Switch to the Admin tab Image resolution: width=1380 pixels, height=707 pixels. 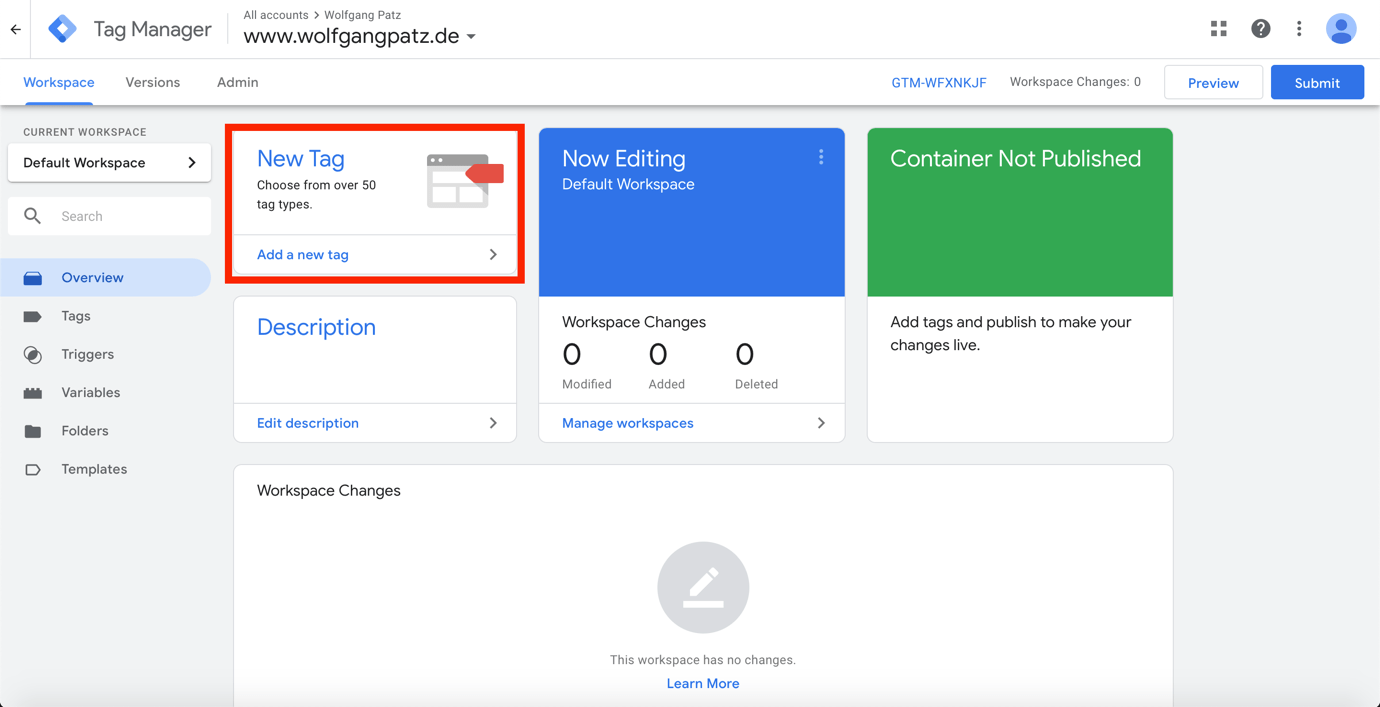(238, 83)
